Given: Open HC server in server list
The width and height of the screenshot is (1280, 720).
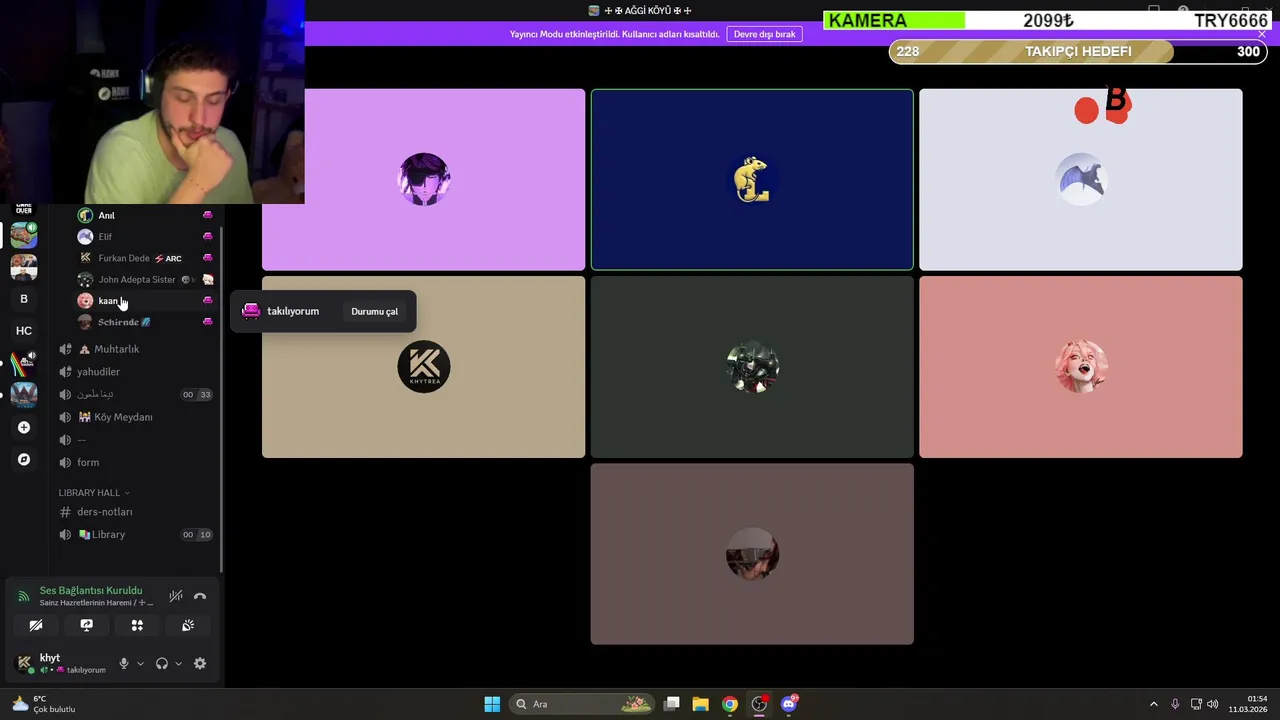Looking at the screenshot, I should [x=24, y=330].
